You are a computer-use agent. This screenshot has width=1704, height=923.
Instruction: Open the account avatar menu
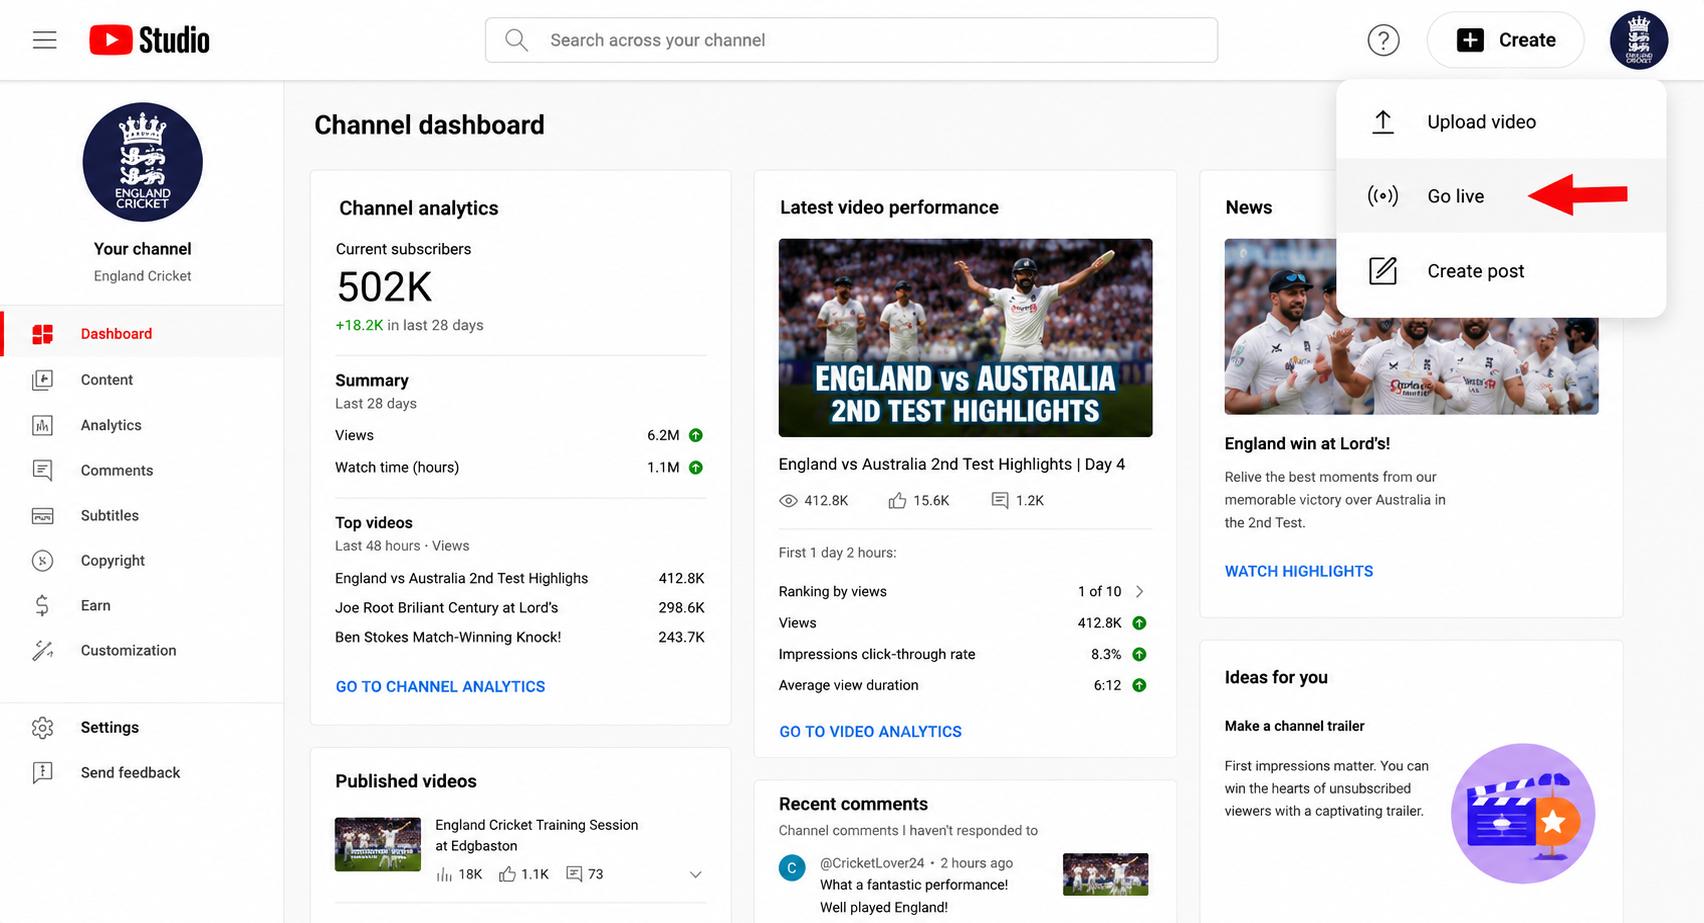tap(1638, 40)
